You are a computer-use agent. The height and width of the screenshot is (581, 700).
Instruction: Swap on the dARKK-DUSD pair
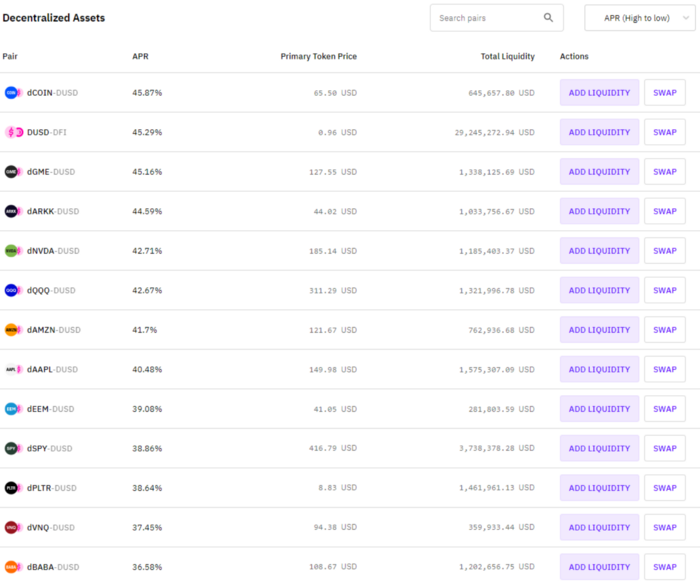tap(665, 211)
